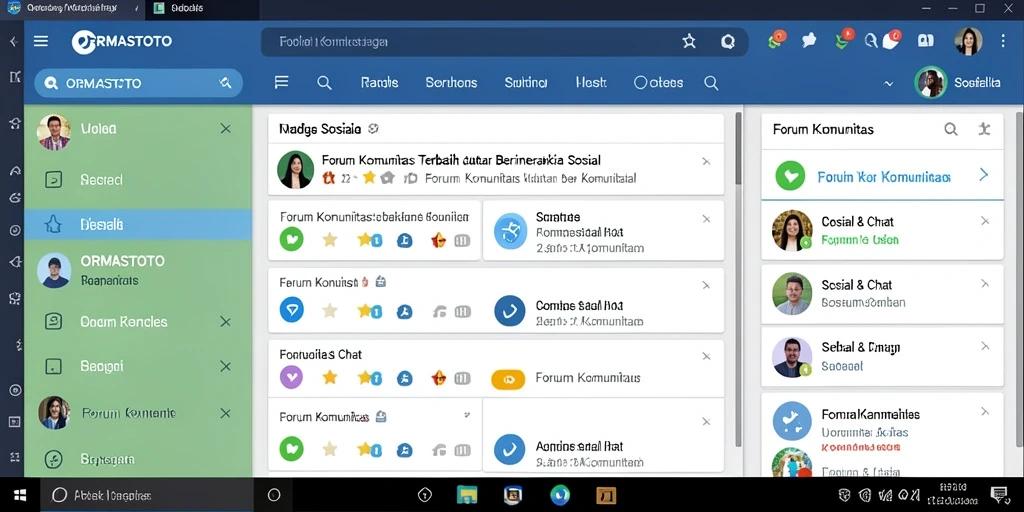Close the Ooam Rencles sidebar entry
This screenshot has height=512, width=1024.
coord(225,322)
